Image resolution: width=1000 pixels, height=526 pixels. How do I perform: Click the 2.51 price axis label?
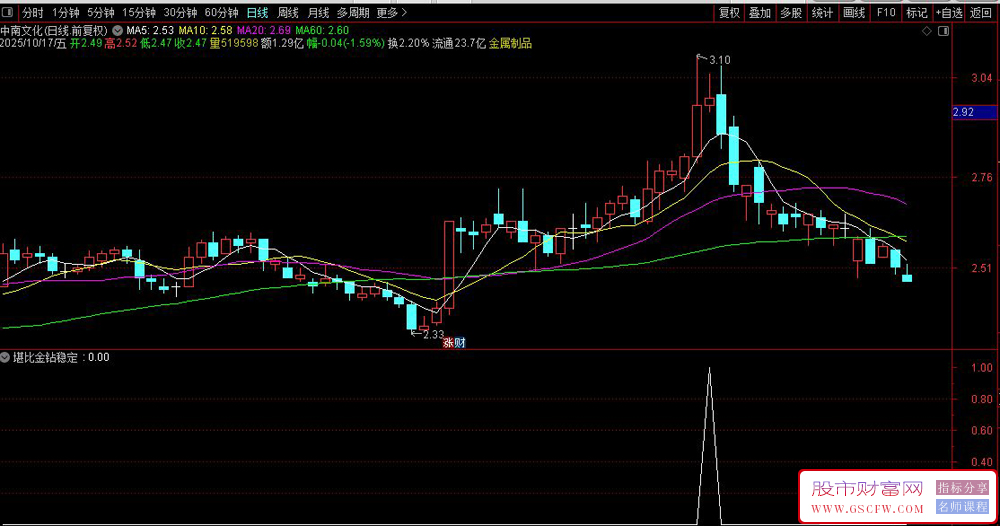[982, 268]
